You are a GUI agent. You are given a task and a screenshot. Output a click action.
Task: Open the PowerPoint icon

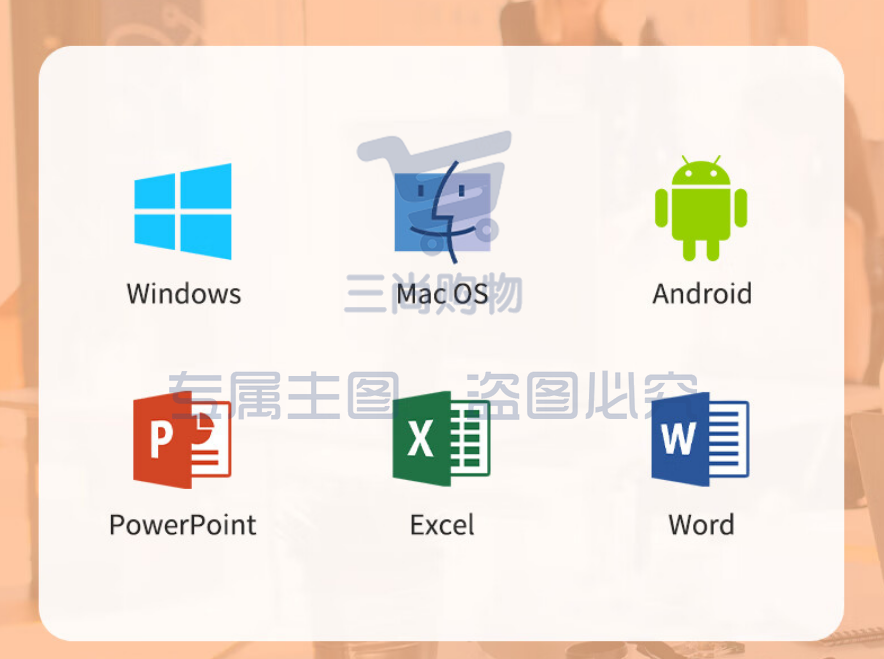pyautogui.click(x=182, y=440)
